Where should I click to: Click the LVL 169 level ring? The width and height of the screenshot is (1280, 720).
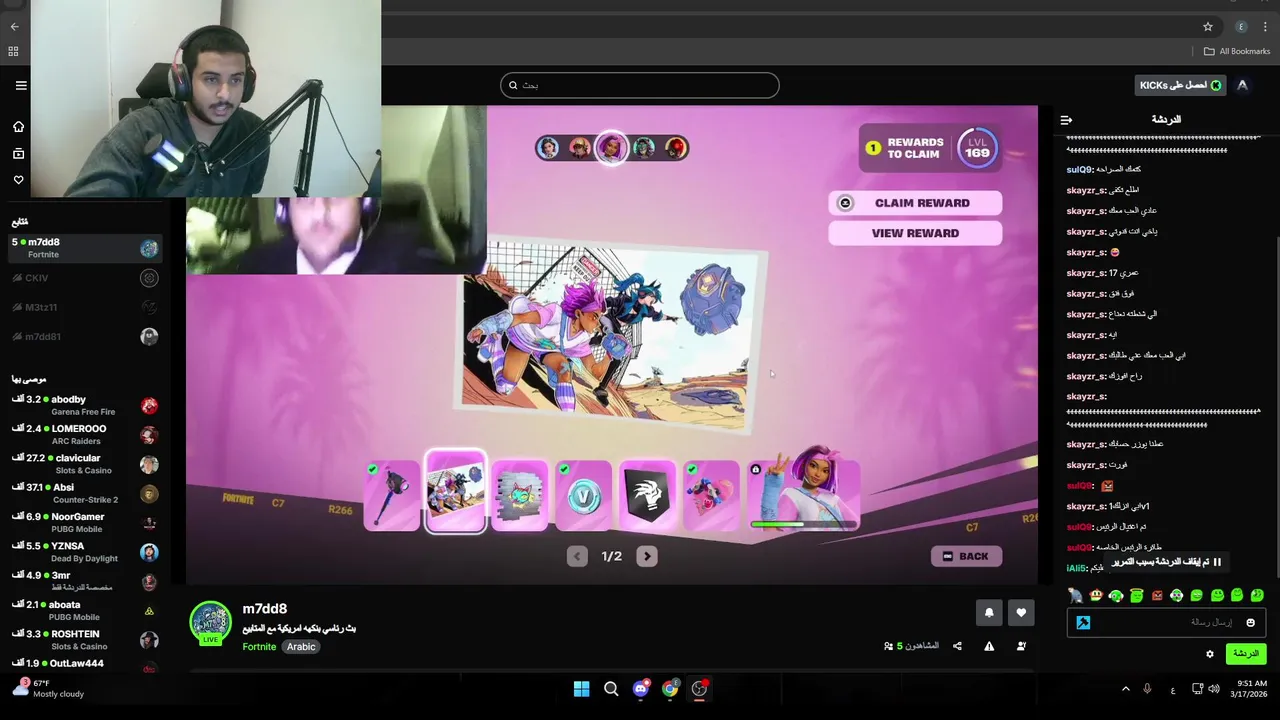point(977,149)
